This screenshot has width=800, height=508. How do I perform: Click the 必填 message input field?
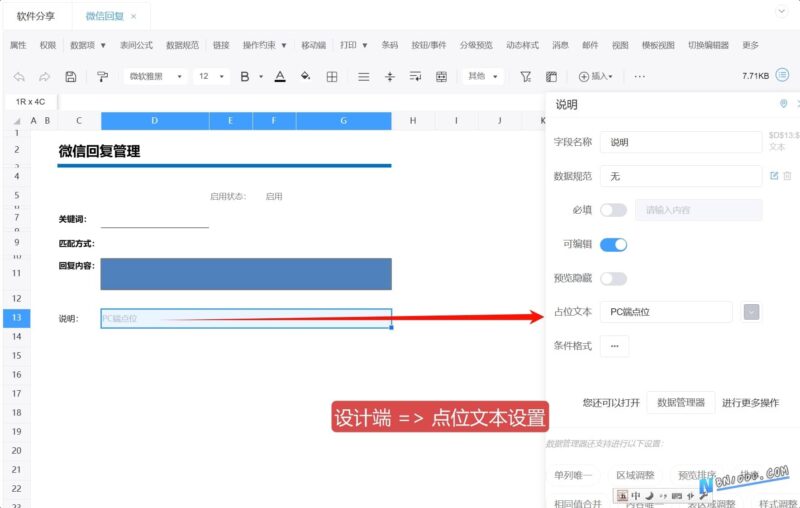click(x=698, y=210)
